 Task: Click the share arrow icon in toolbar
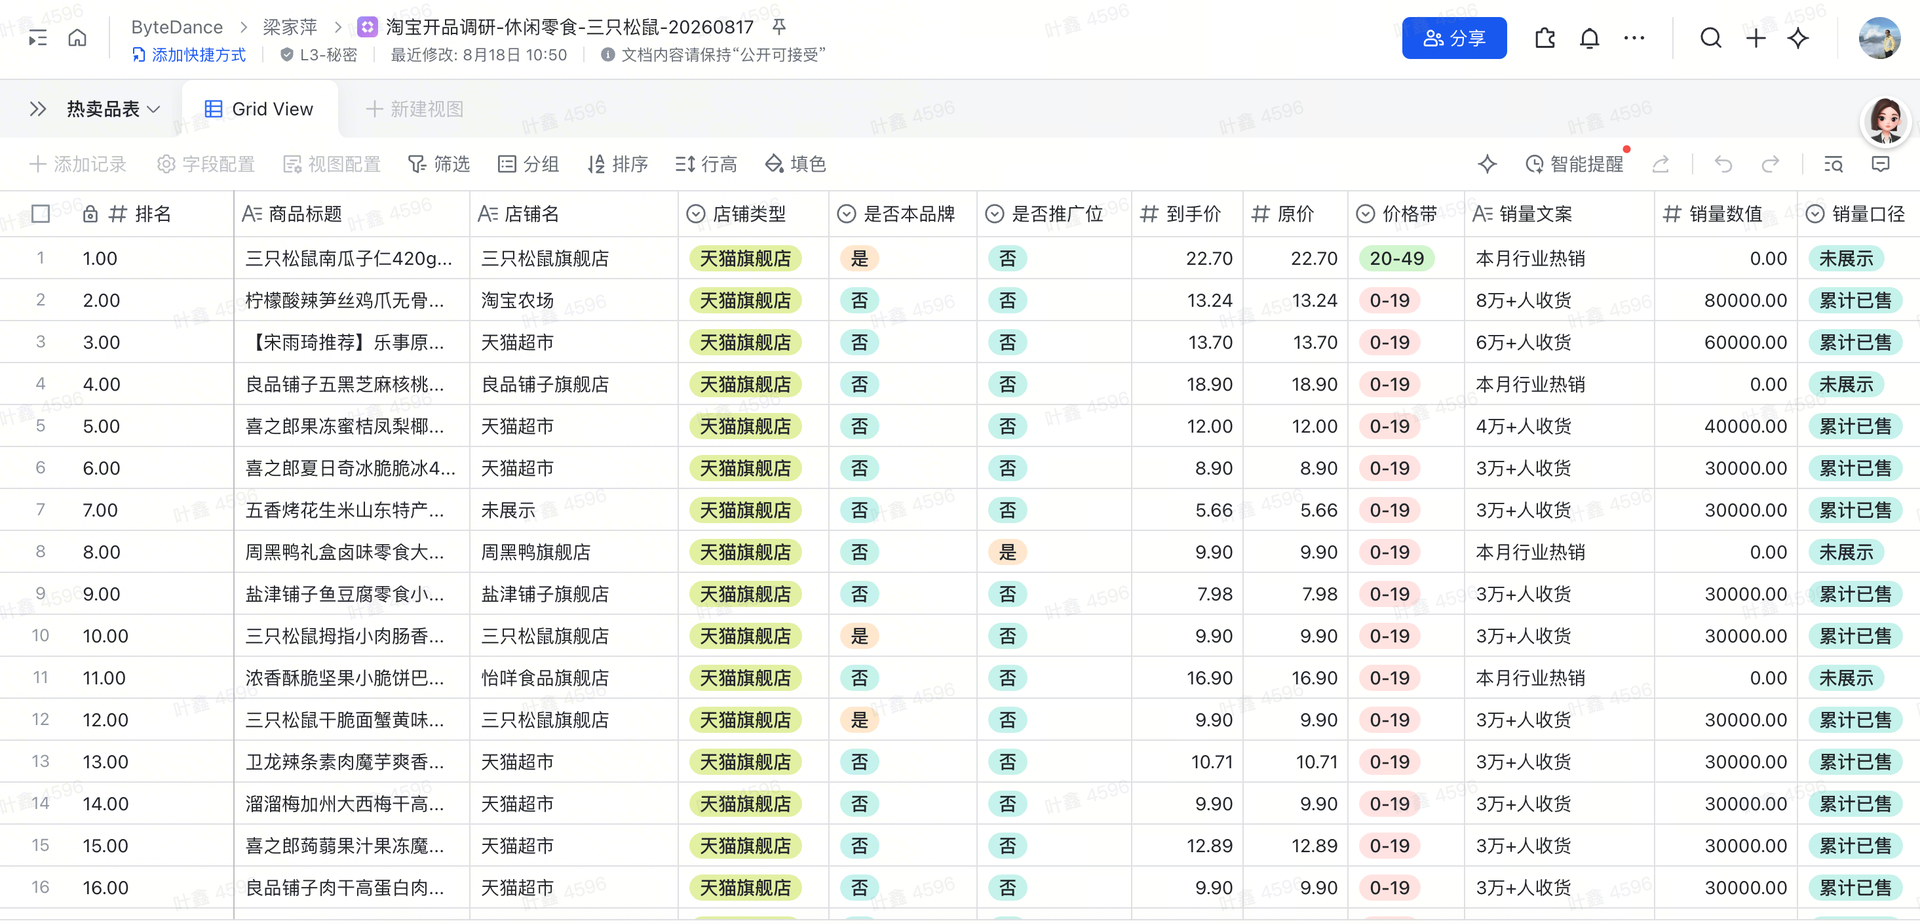(1661, 164)
